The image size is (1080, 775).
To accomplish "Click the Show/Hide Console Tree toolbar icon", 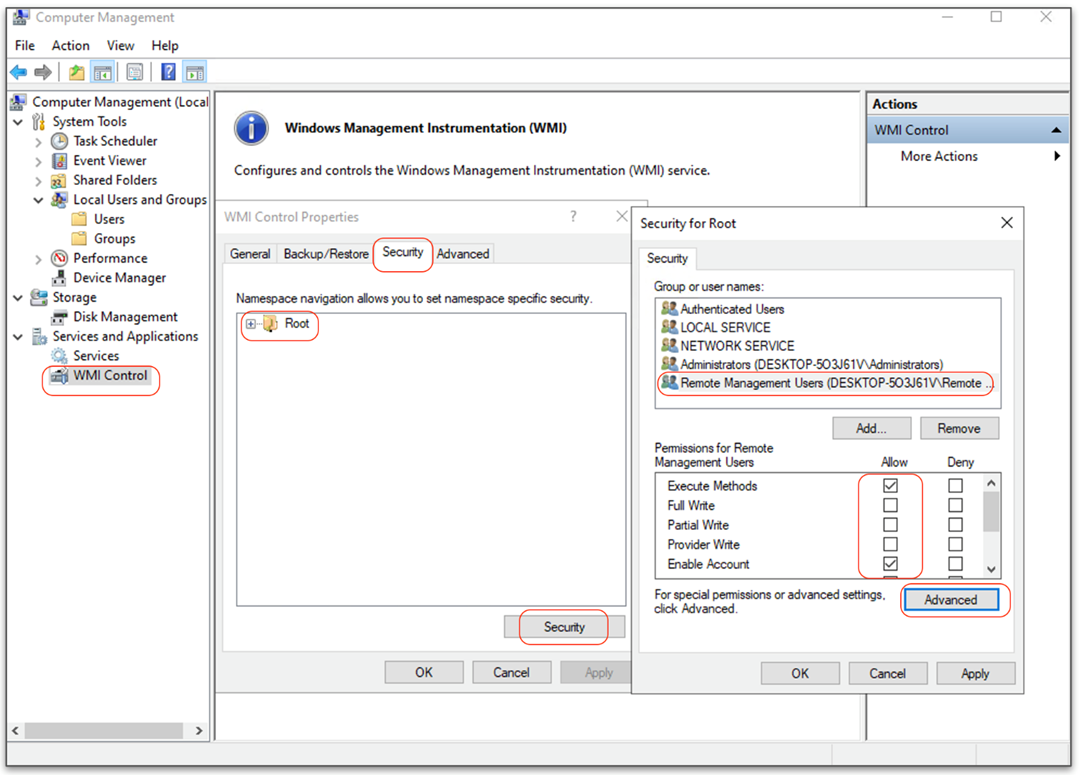I will tap(102, 71).
